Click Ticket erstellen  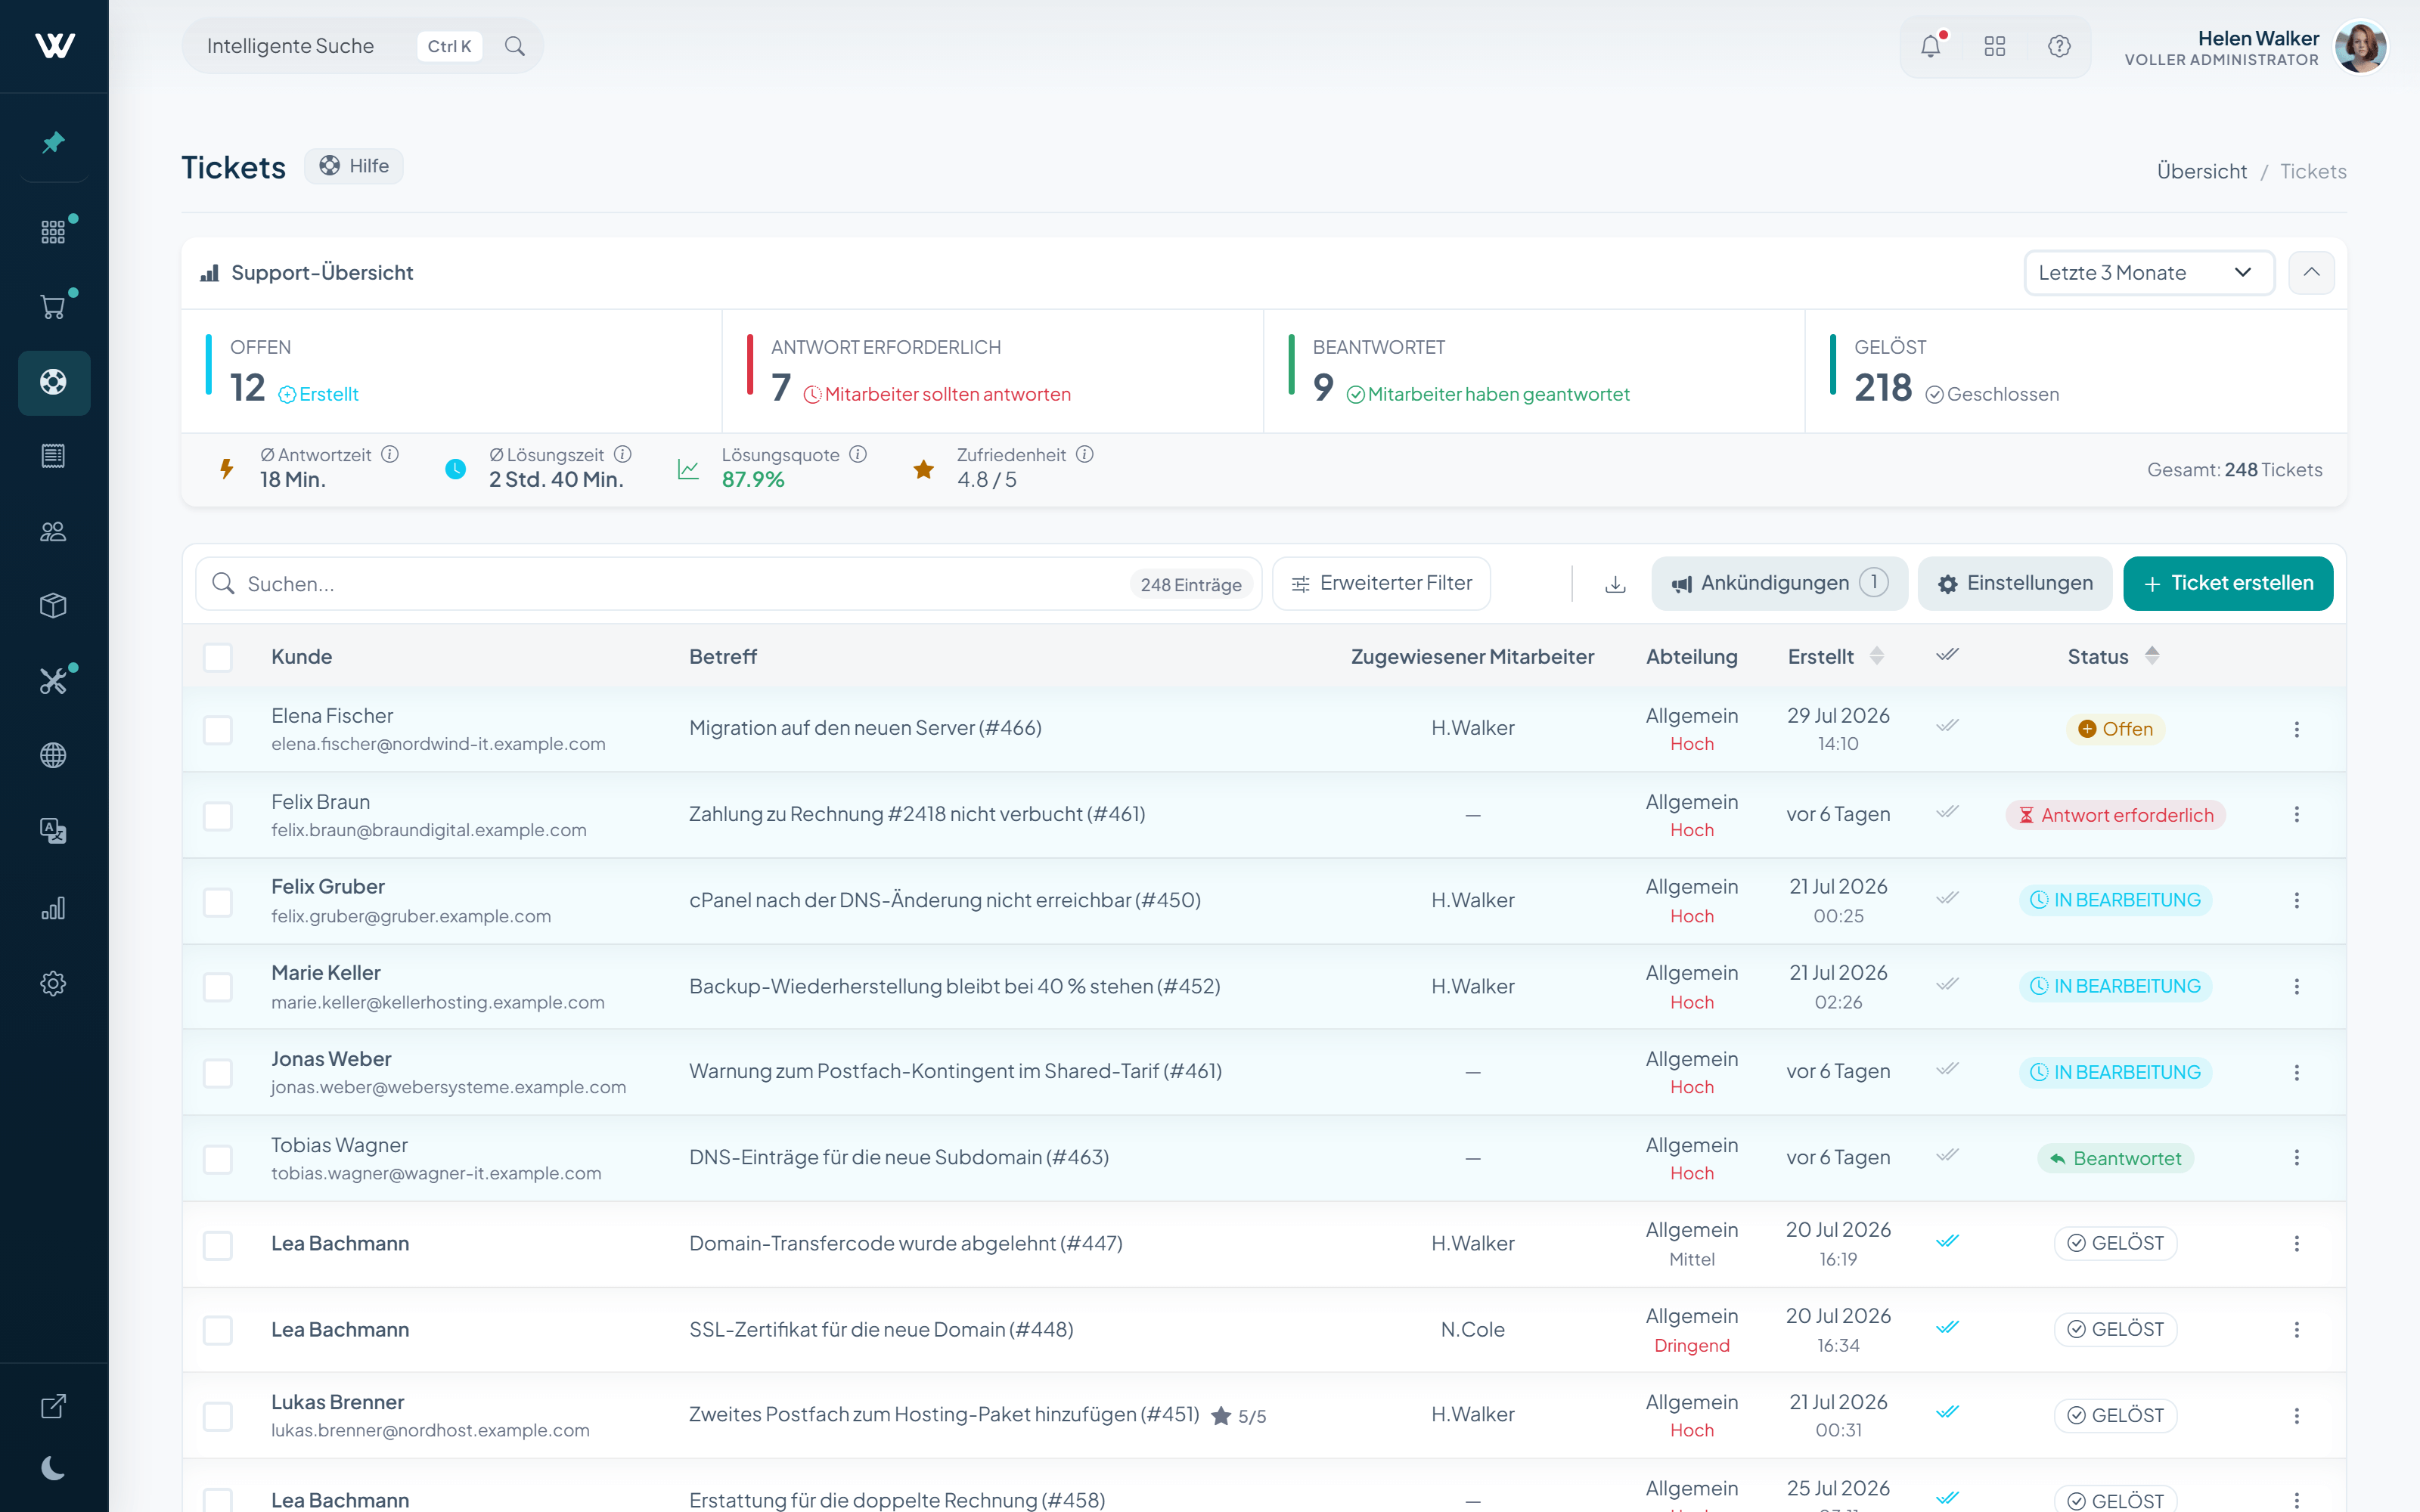pyautogui.click(x=2227, y=584)
